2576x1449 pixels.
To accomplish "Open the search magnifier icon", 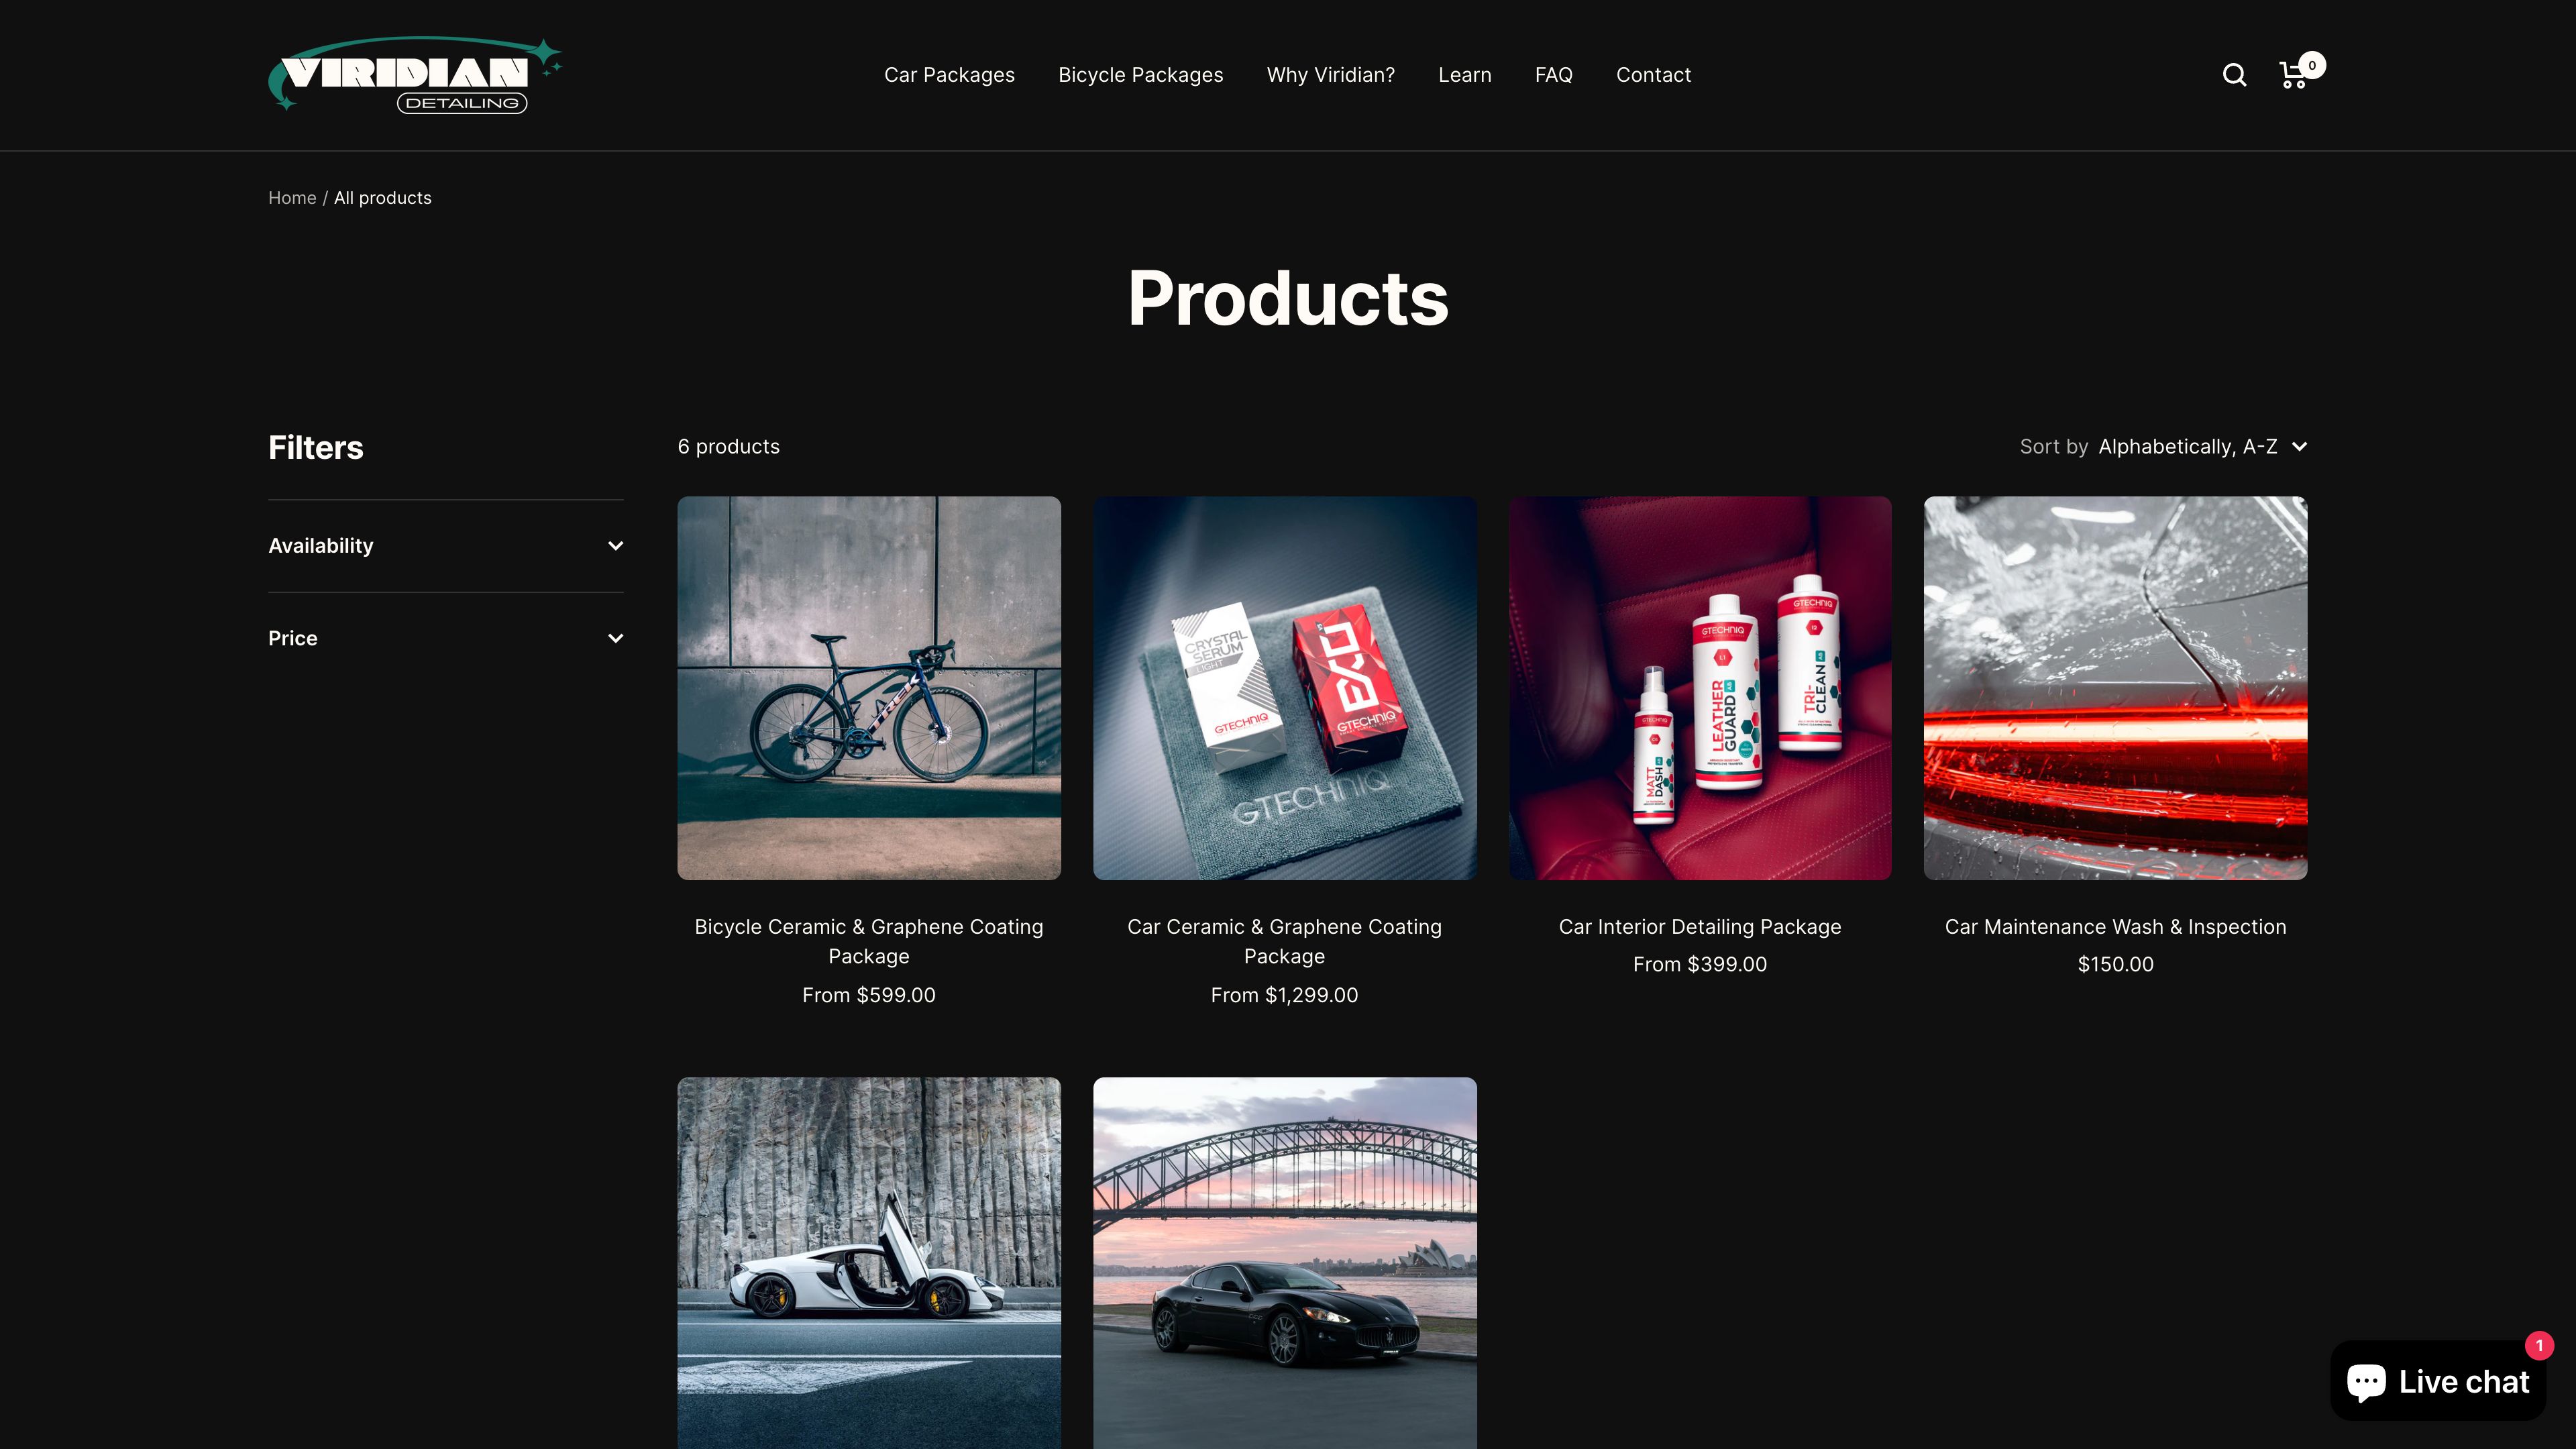I will pos(2234,75).
